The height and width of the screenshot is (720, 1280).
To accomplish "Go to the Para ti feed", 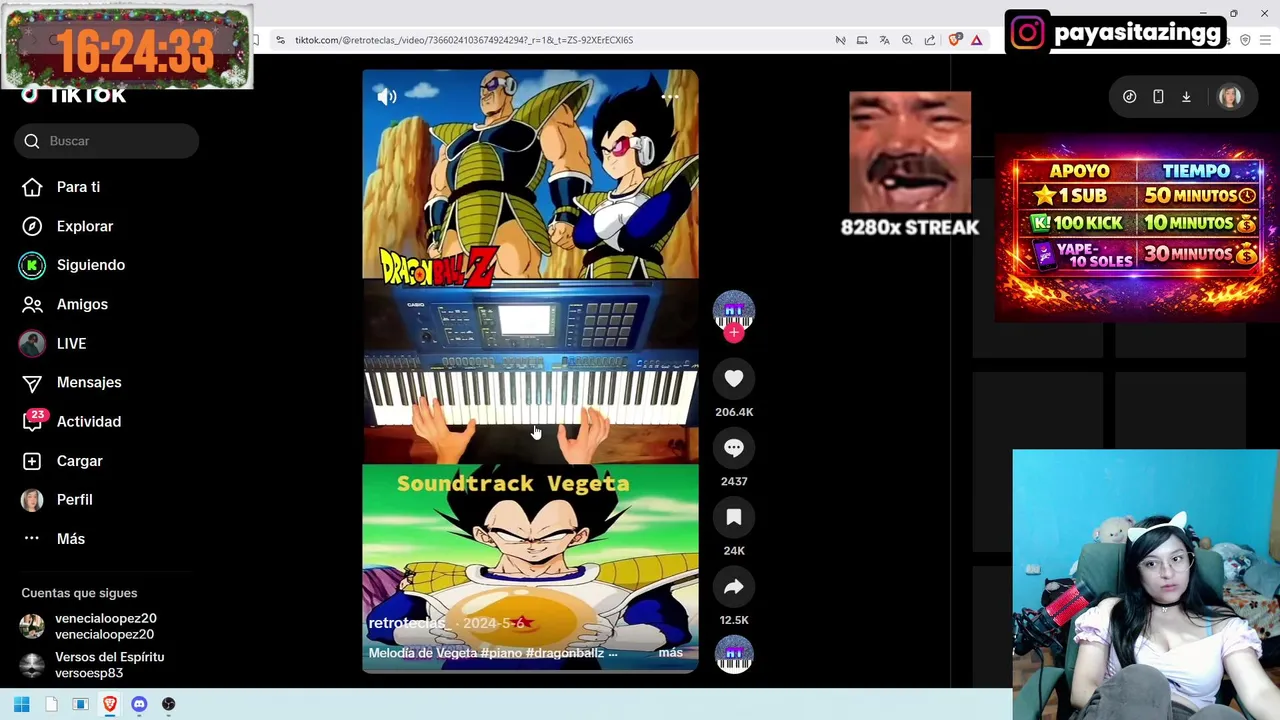I will coord(78,187).
